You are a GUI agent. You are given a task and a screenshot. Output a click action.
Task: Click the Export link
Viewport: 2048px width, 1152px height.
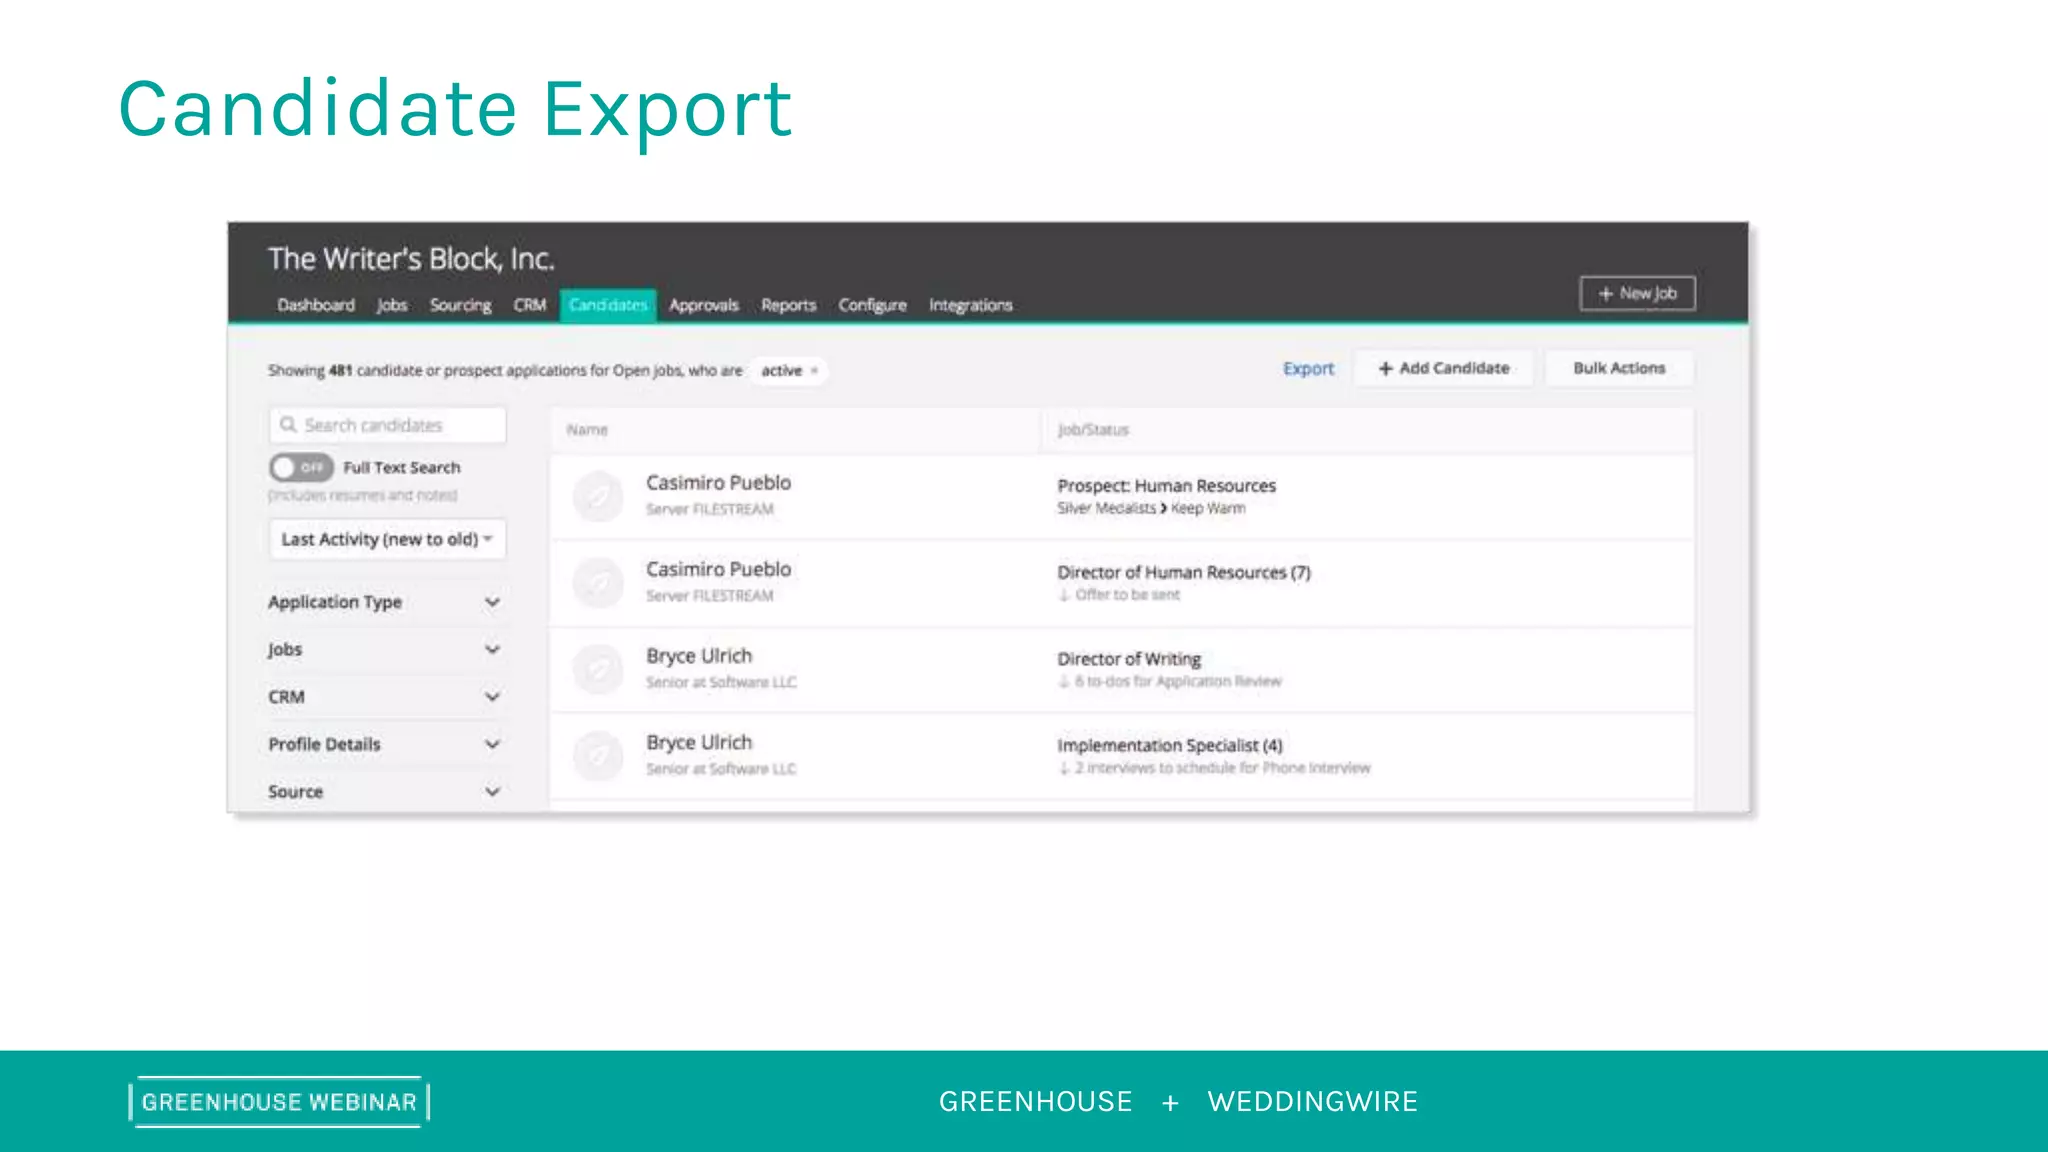tap(1308, 369)
